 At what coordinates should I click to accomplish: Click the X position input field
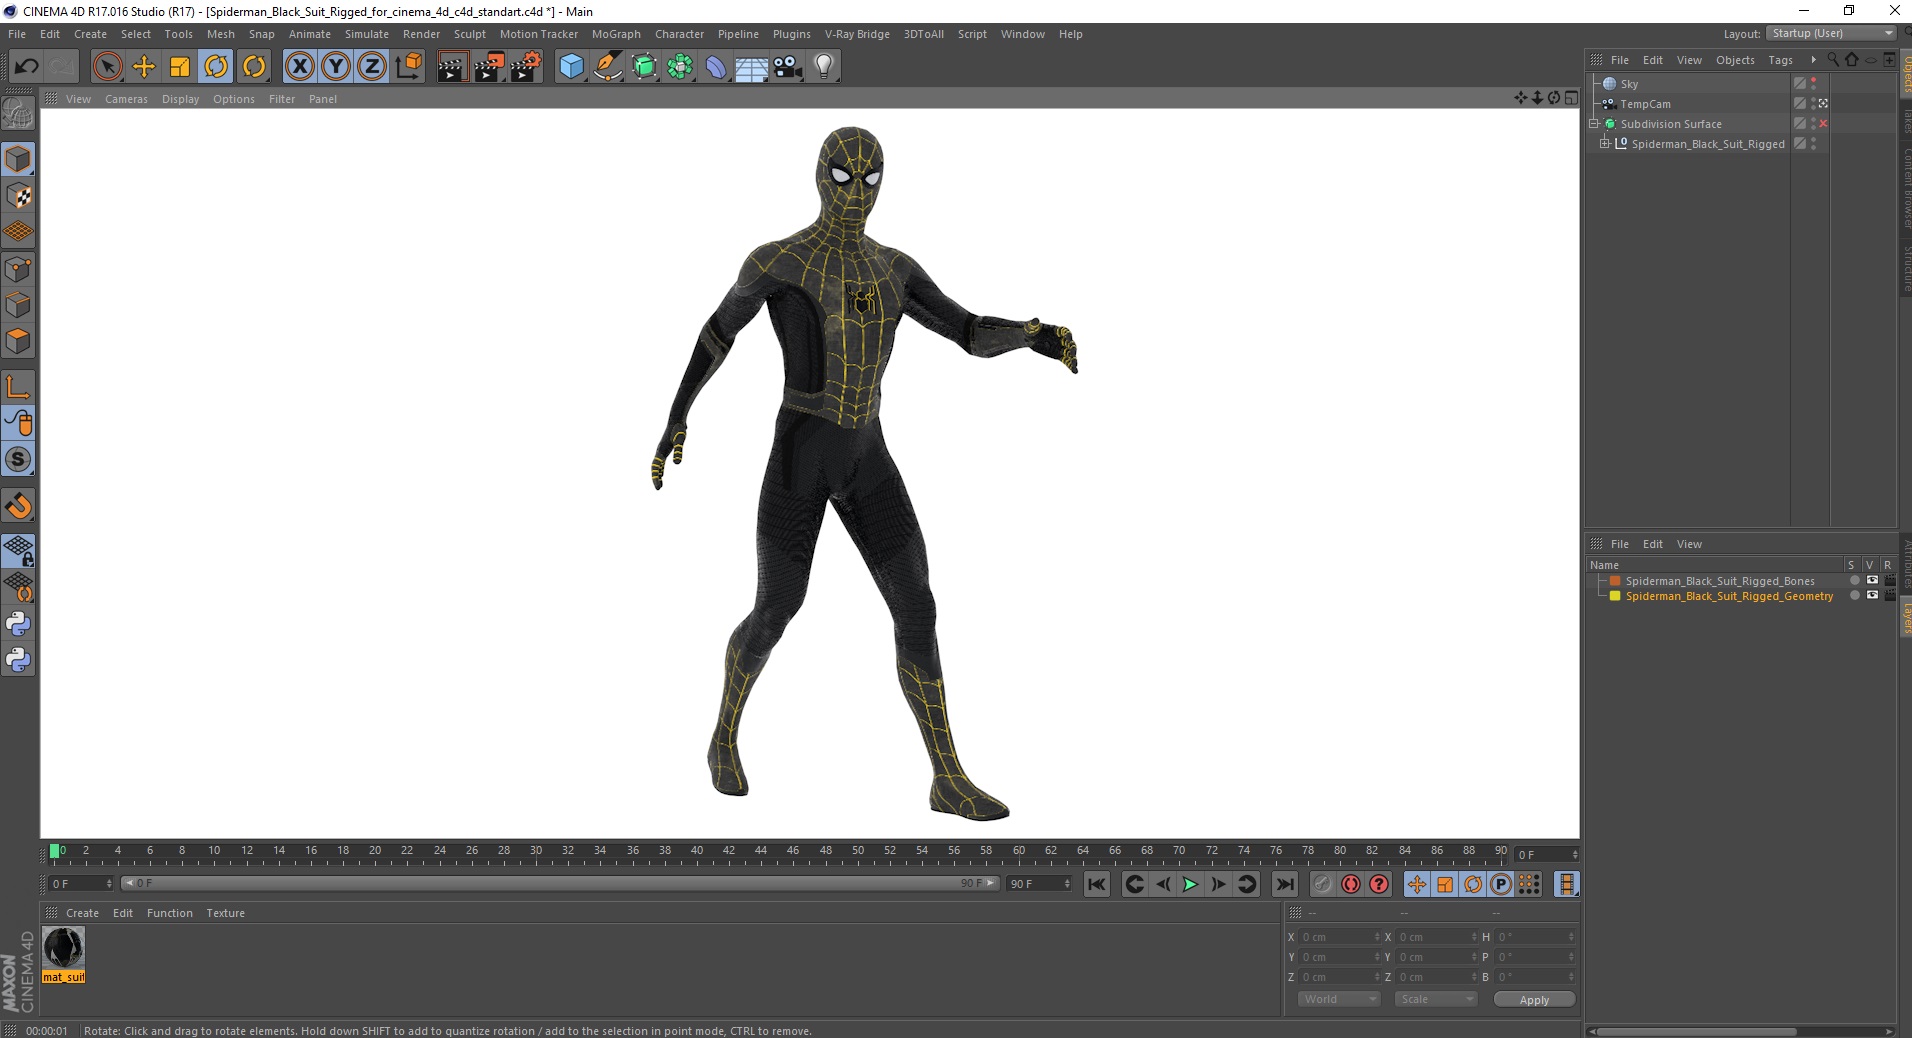[x=1340, y=937]
